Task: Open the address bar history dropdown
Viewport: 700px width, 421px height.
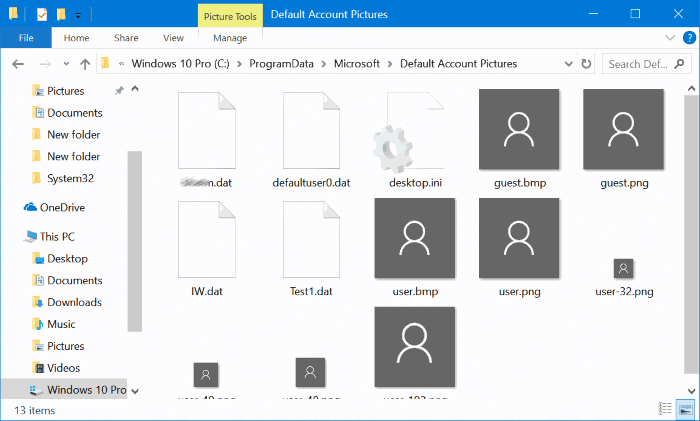Action: (x=568, y=64)
